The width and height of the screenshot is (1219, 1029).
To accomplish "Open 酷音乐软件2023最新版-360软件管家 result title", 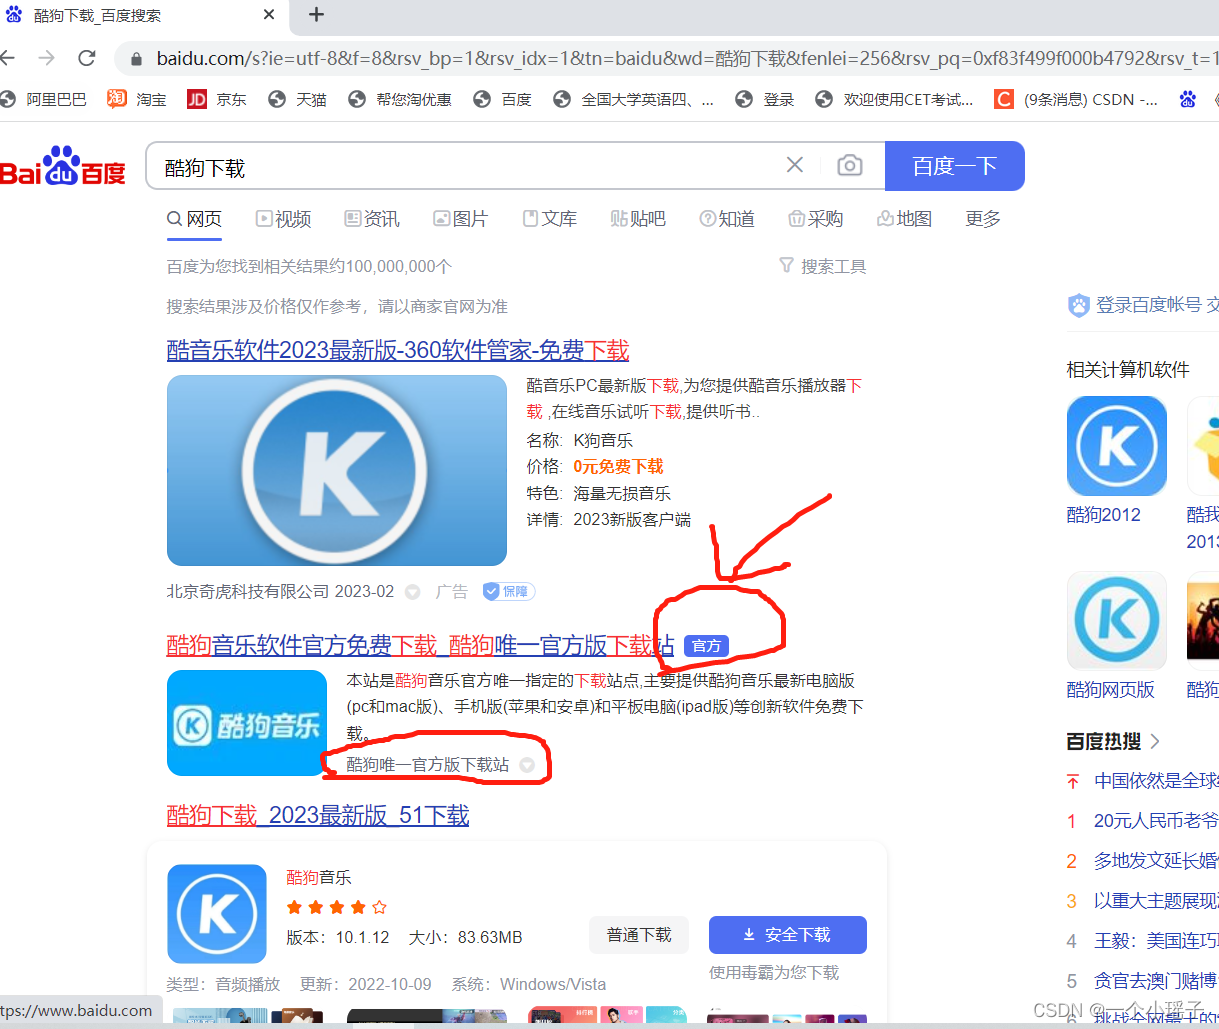I will point(398,350).
